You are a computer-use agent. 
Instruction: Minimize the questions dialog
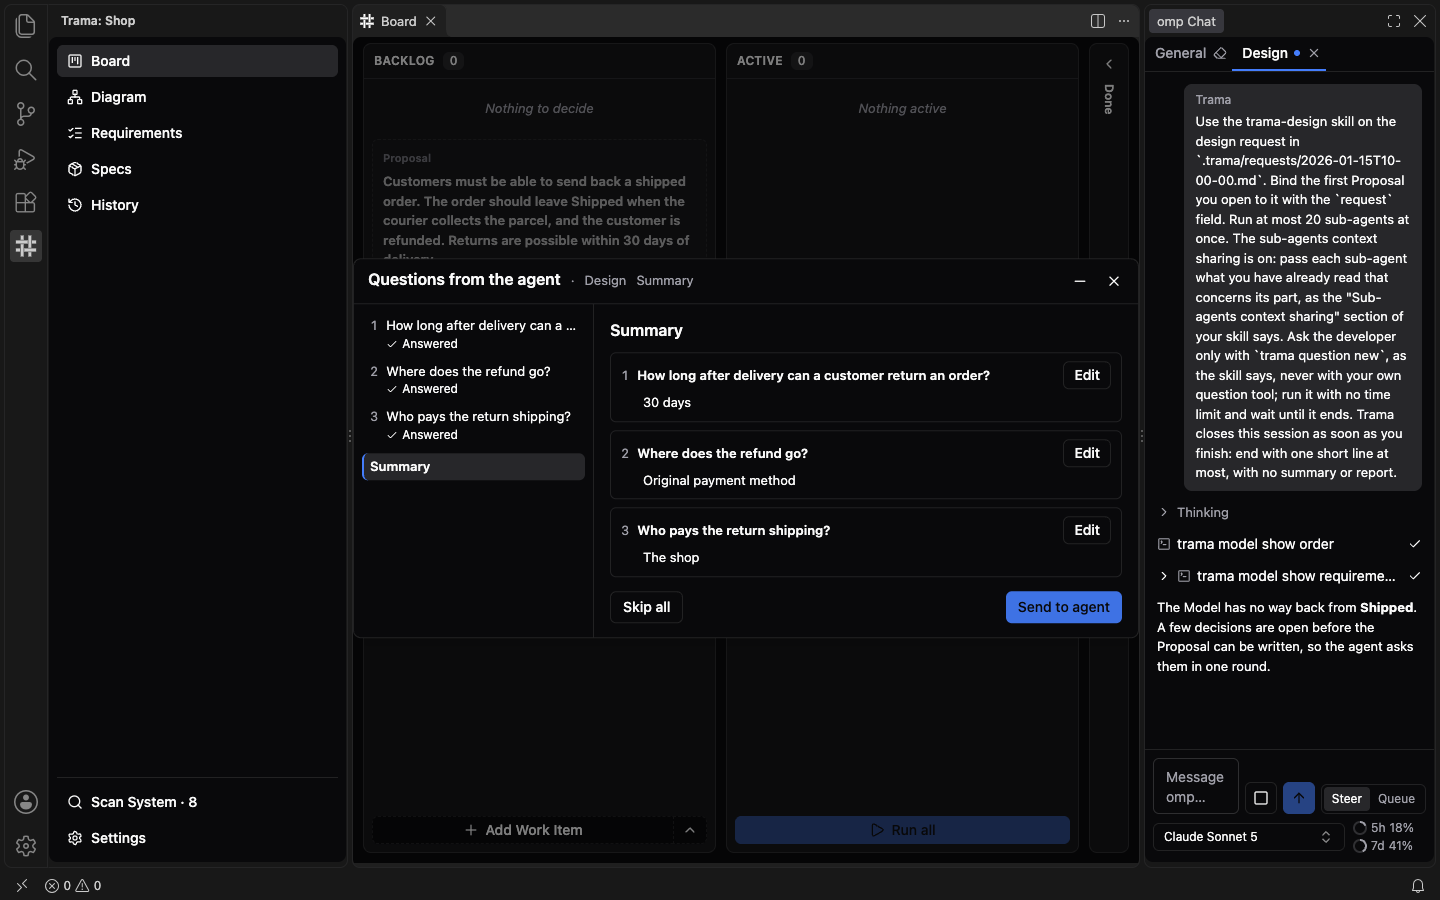click(1080, 281)
